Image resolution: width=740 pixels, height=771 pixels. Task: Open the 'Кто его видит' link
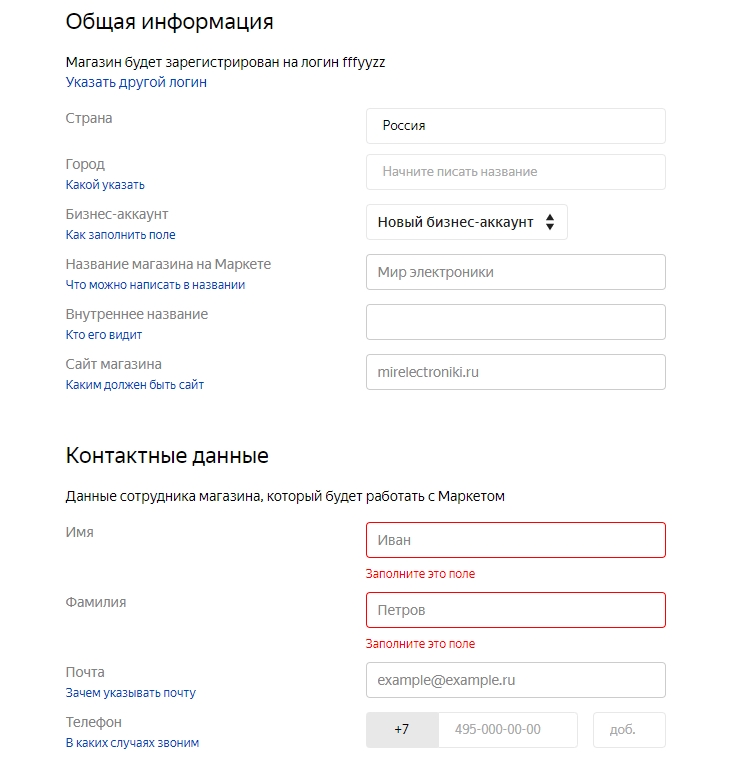[x=104, y=335]
